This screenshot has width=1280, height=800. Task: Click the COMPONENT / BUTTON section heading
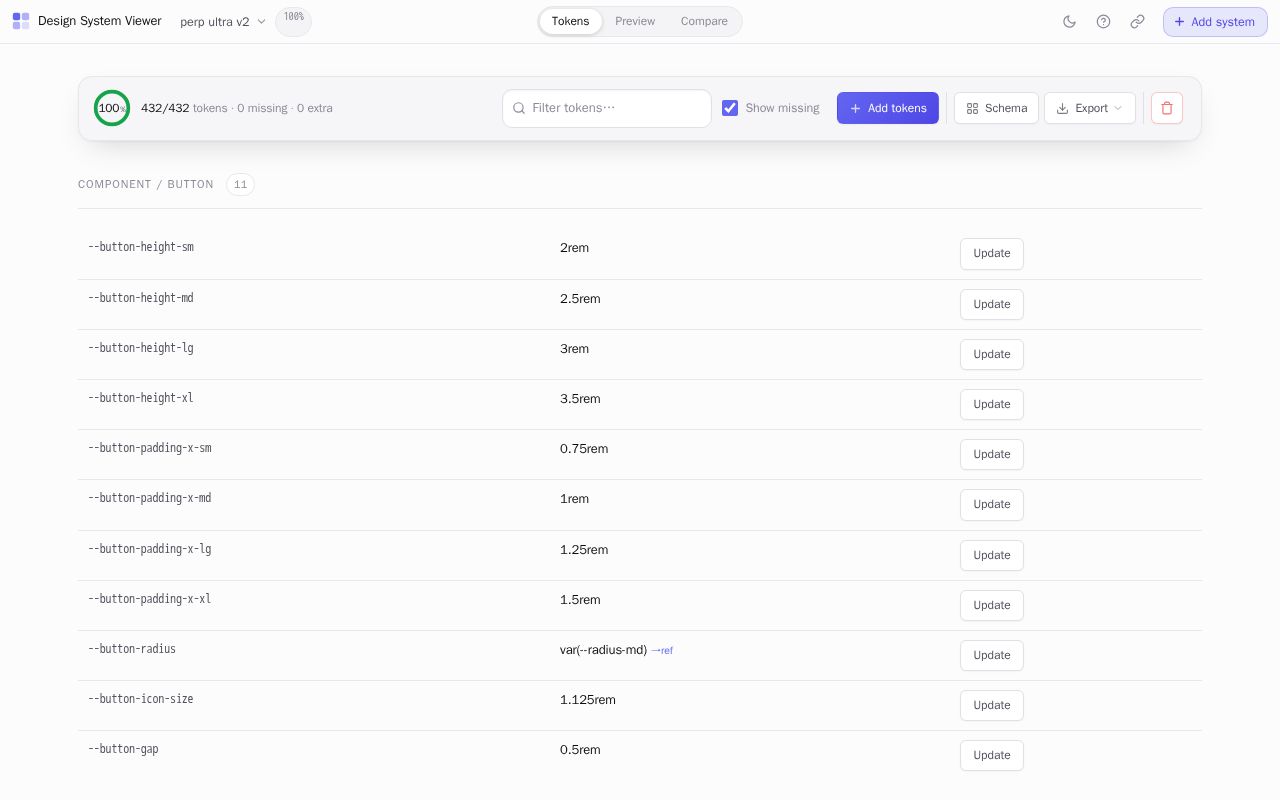pos(146,184)
